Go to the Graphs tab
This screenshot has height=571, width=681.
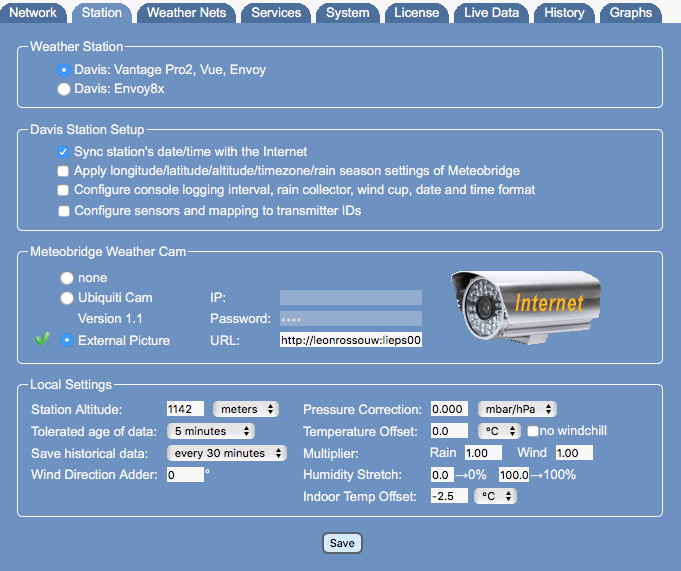coord(630,13)
